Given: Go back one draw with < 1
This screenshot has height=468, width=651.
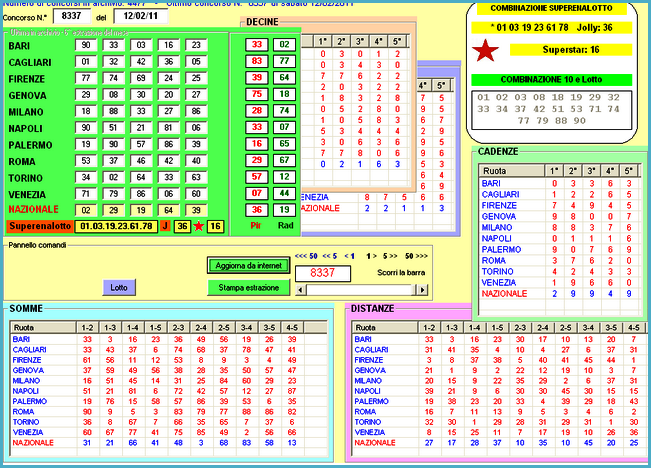Looking at the screenshot, I should click(x=350, y=256).
